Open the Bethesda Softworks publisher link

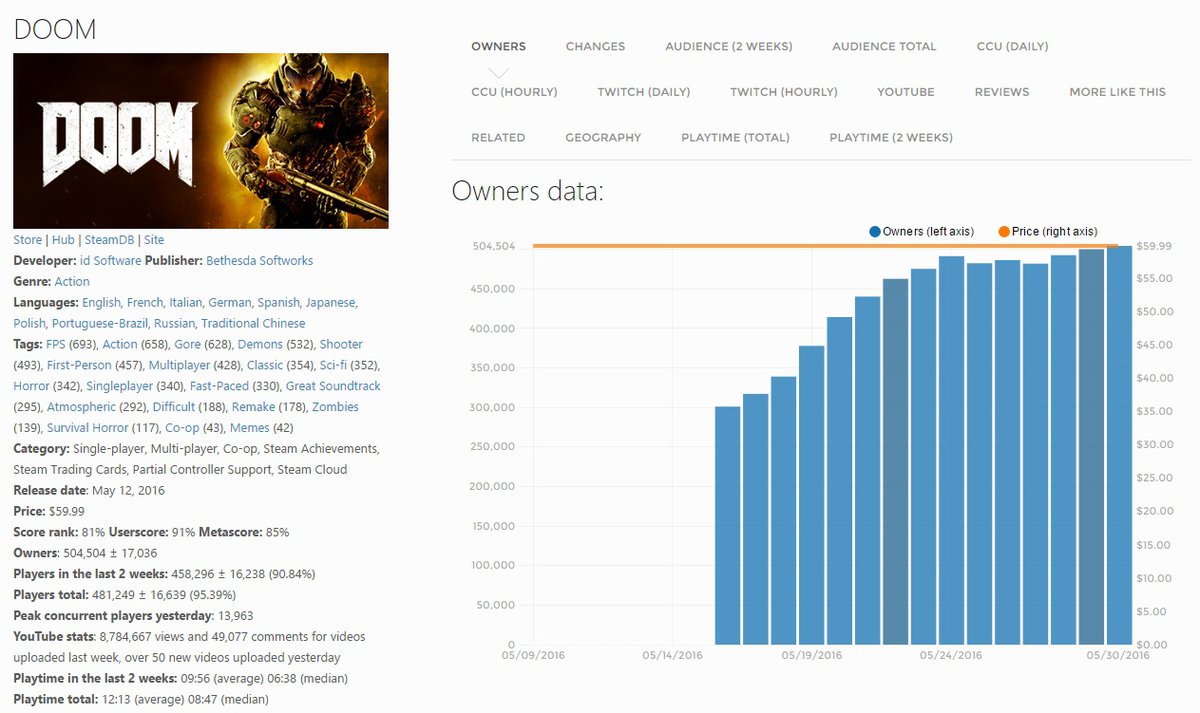click(x=259, y=261)
